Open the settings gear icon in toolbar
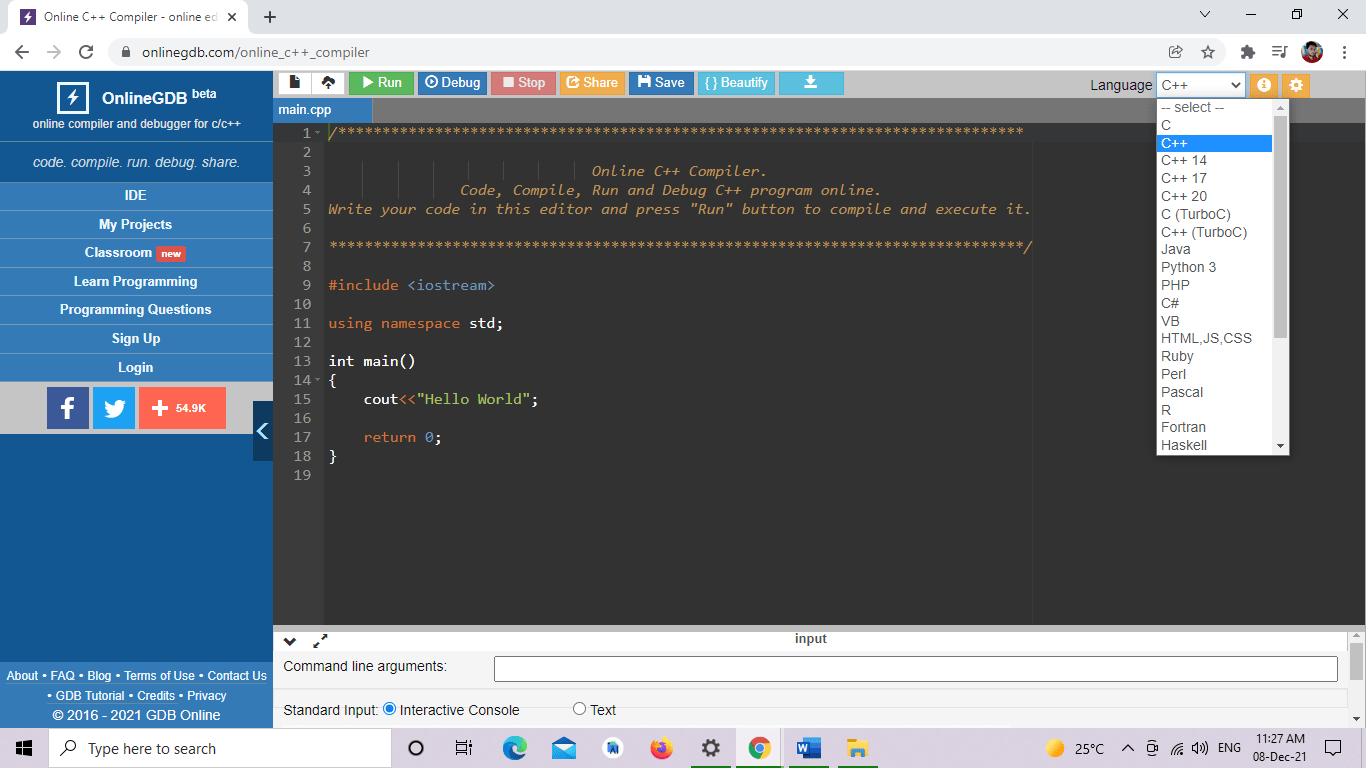1366x768 pixels. point(1296,85)
